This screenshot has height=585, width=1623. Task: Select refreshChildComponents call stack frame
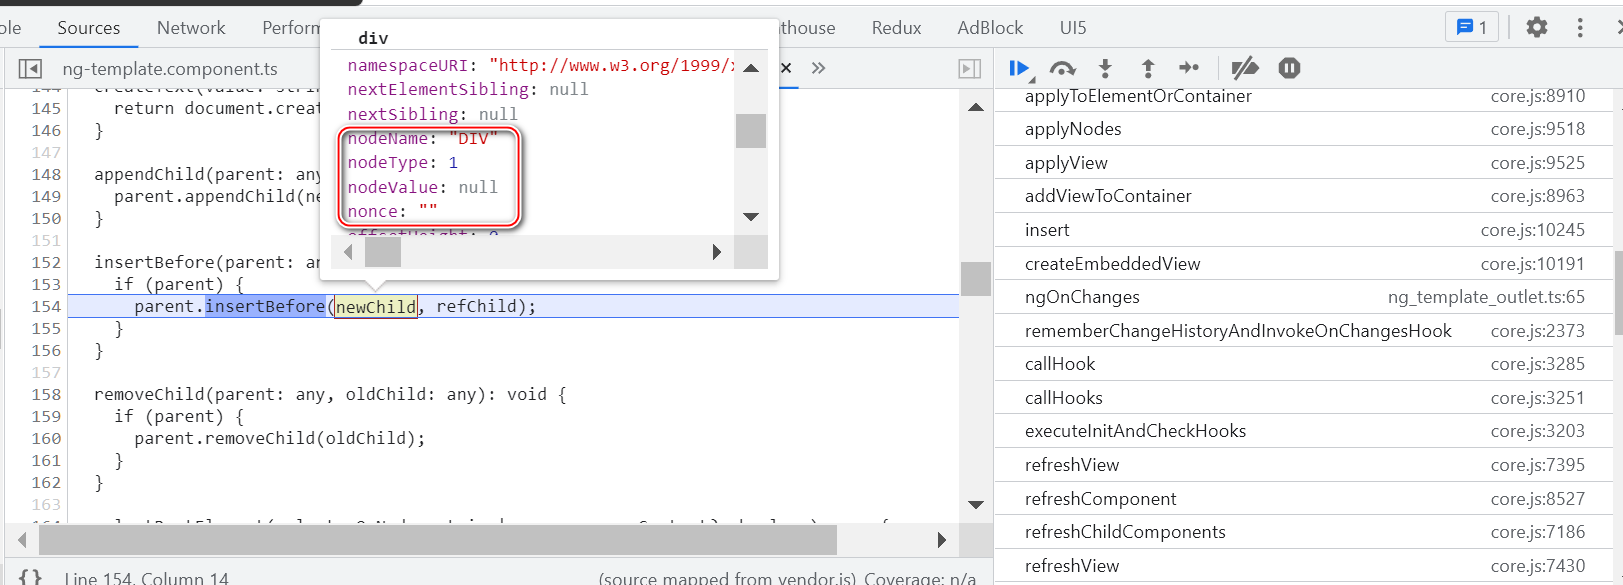click(1305, 532)
